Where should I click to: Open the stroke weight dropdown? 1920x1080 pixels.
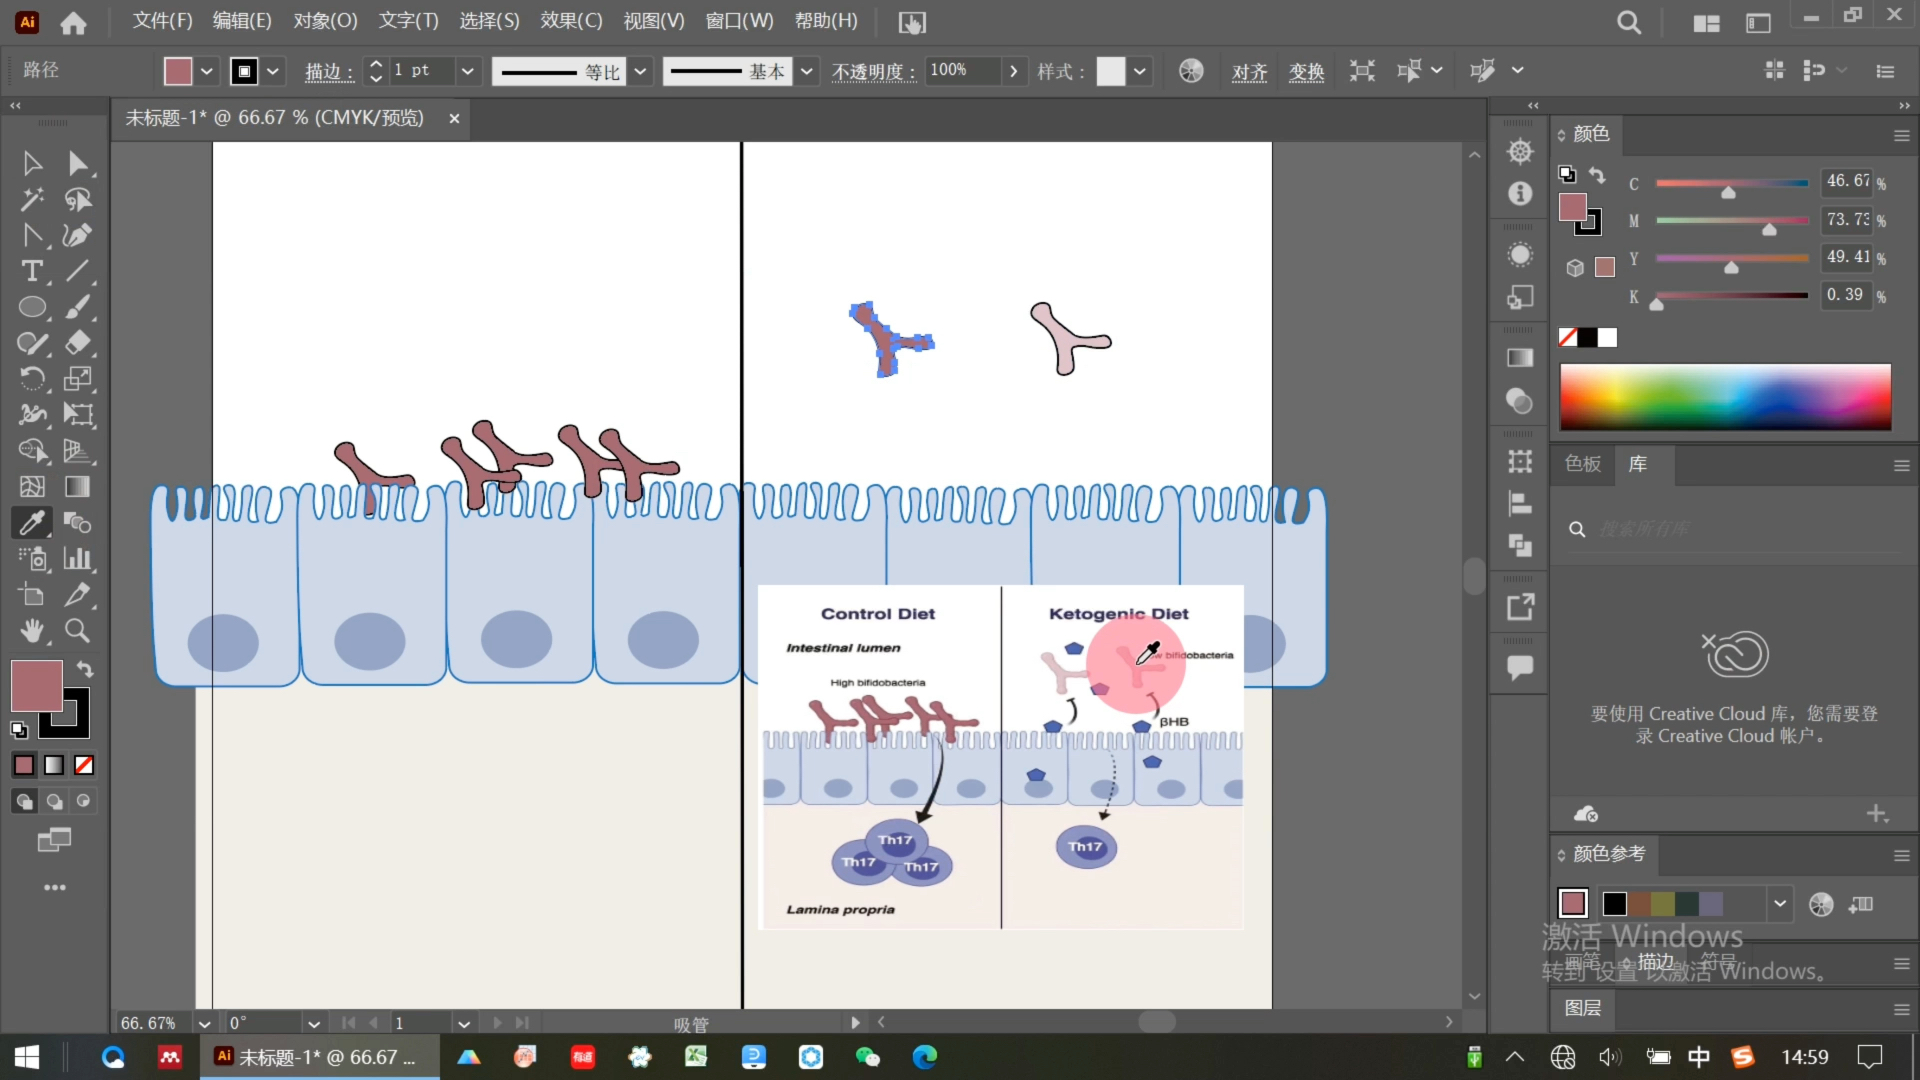pyautogui.click(x=466, y=71)
